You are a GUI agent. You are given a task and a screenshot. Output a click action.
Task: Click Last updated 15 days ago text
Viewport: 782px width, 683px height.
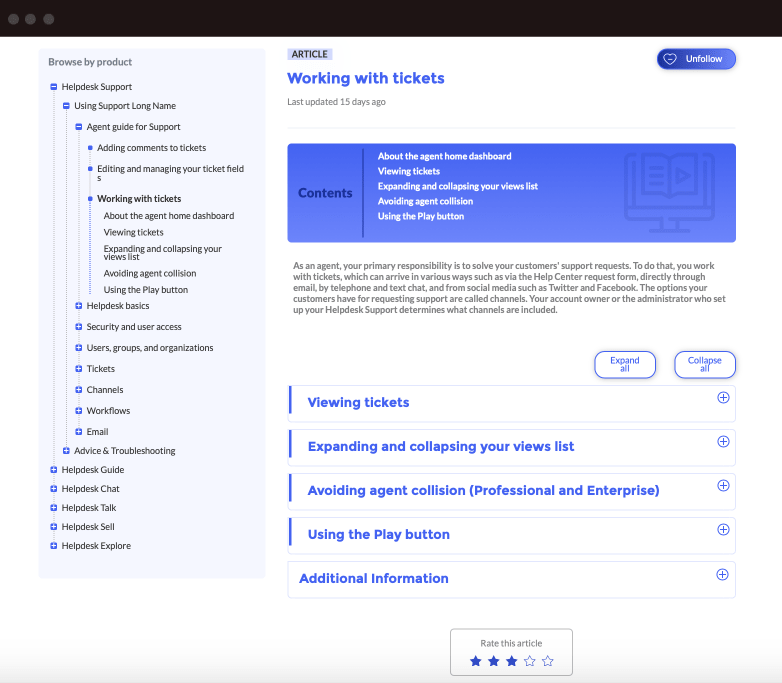(x=336, y=102)
